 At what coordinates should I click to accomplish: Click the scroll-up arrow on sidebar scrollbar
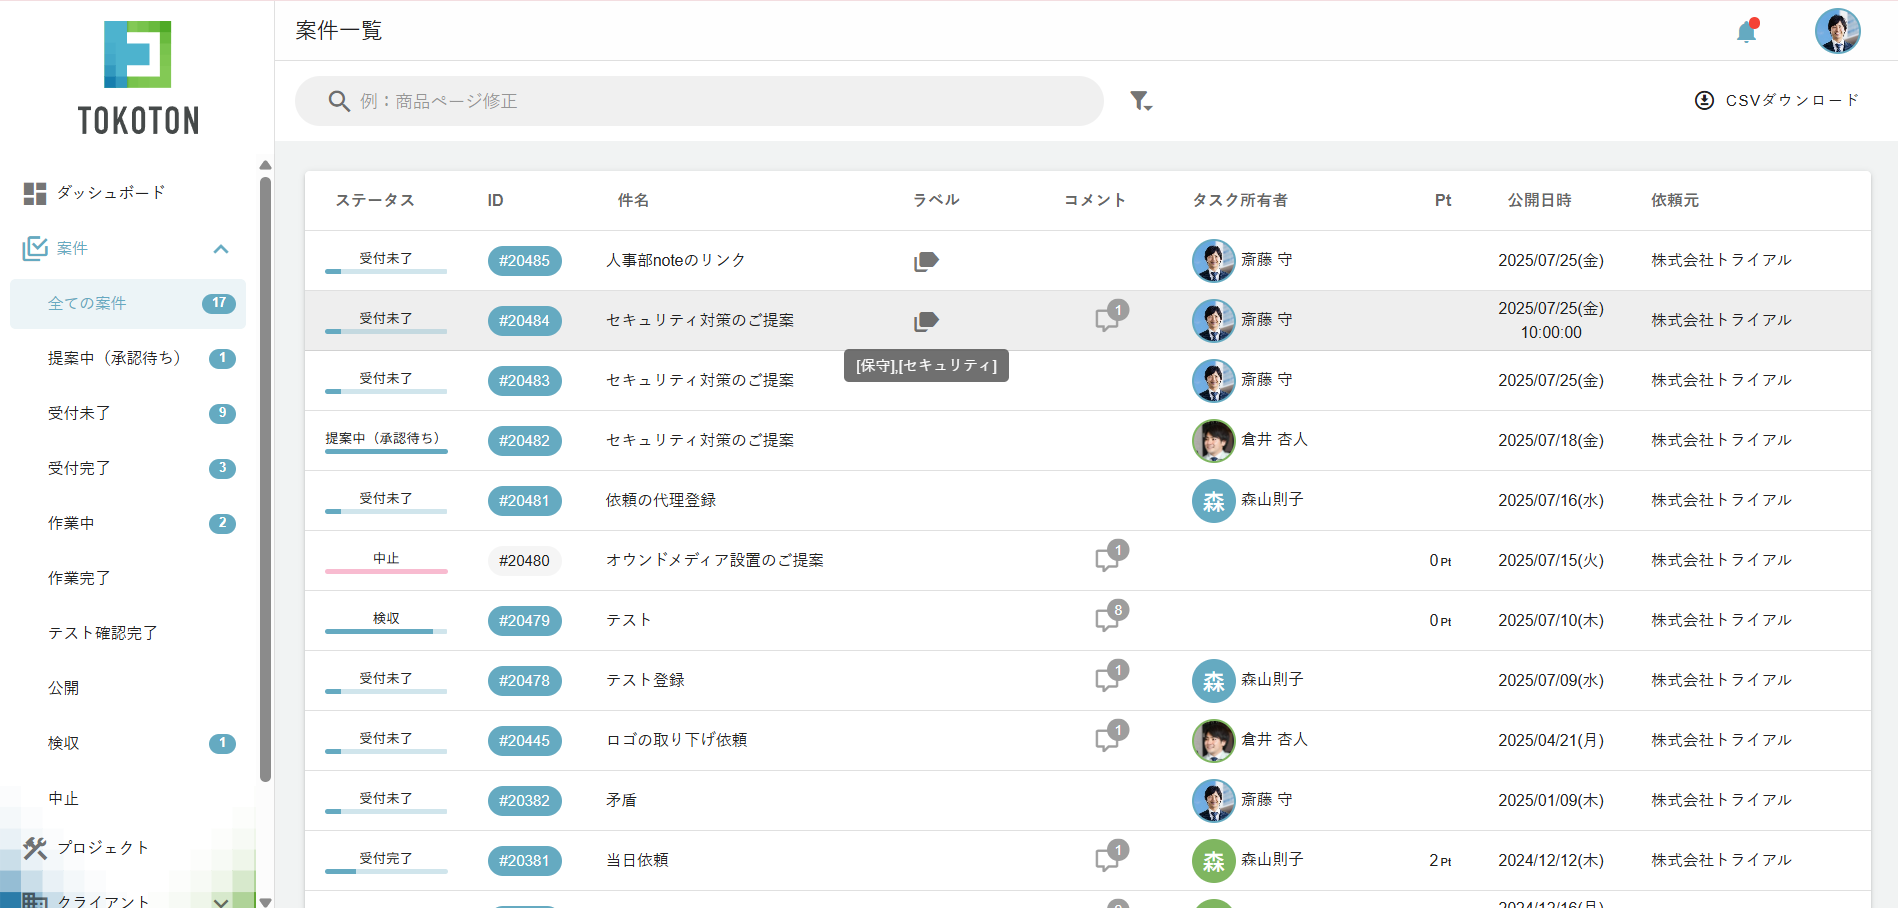pyautogui.click(x=265, y=165)
